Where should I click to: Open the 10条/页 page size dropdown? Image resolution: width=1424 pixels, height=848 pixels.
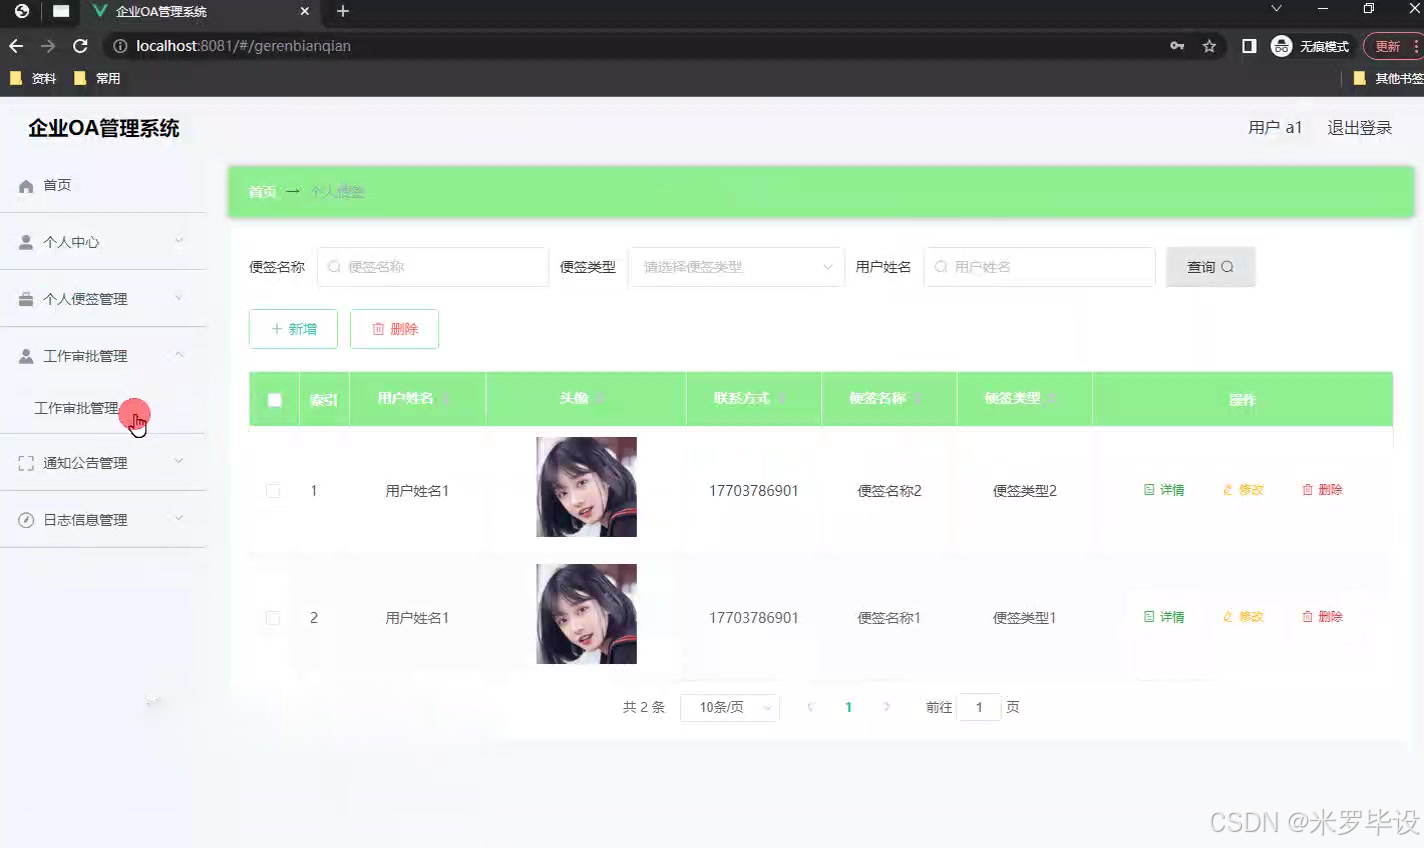click(729, 707)
